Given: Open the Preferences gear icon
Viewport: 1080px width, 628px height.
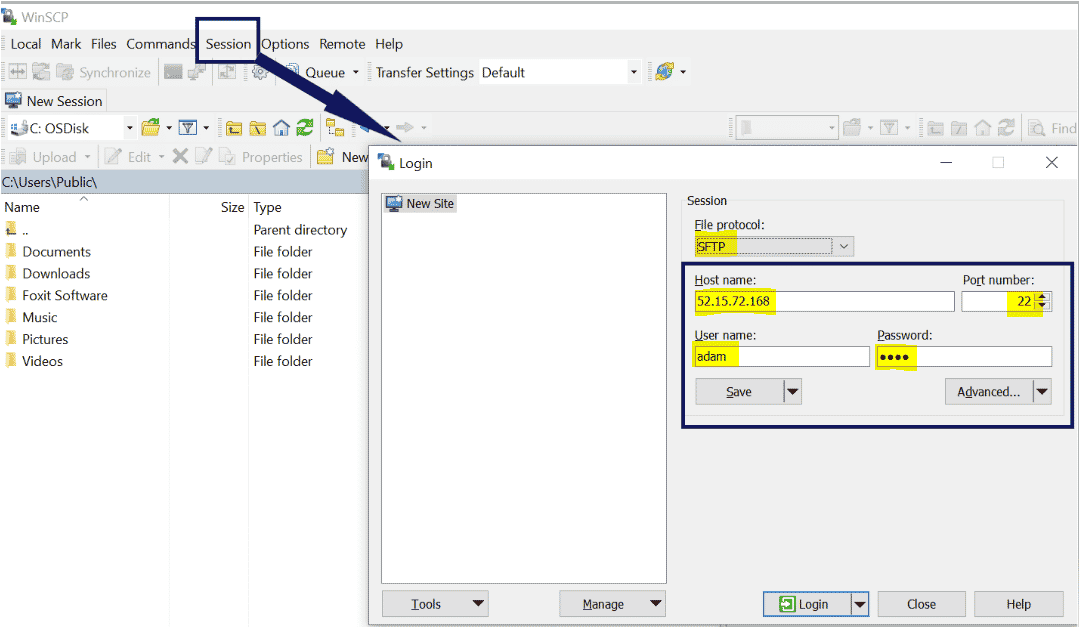Looking at the screenshot, I should pyautogui.click(x=260, y=72).
